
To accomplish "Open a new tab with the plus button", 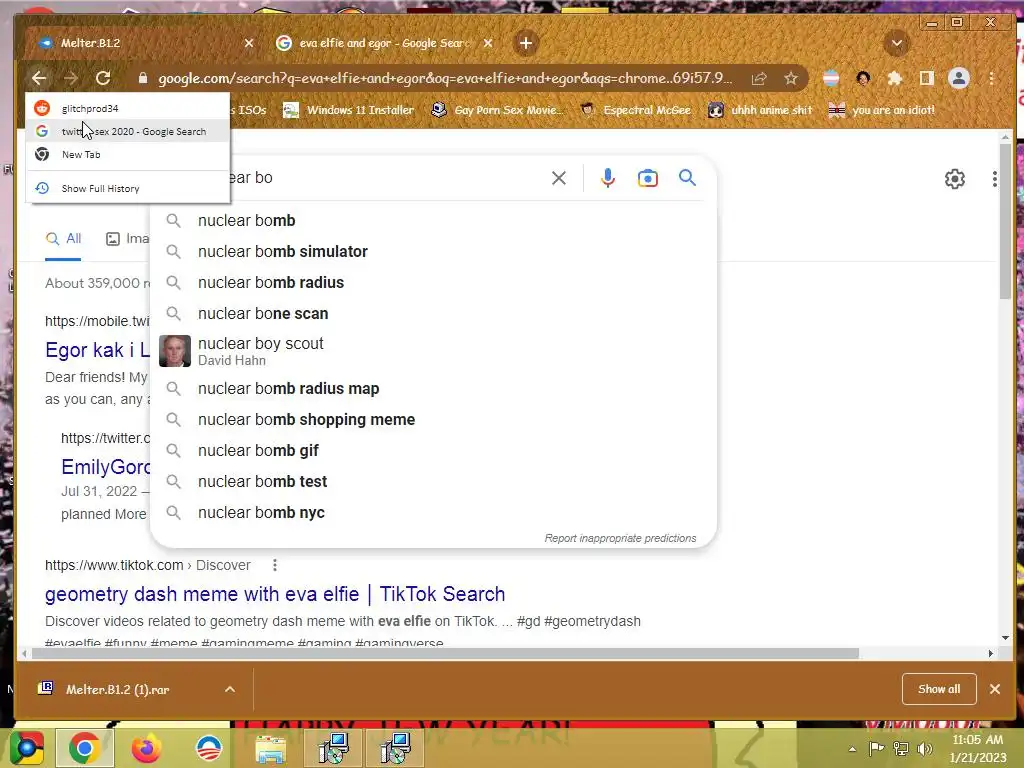I will tap(526, 43).
